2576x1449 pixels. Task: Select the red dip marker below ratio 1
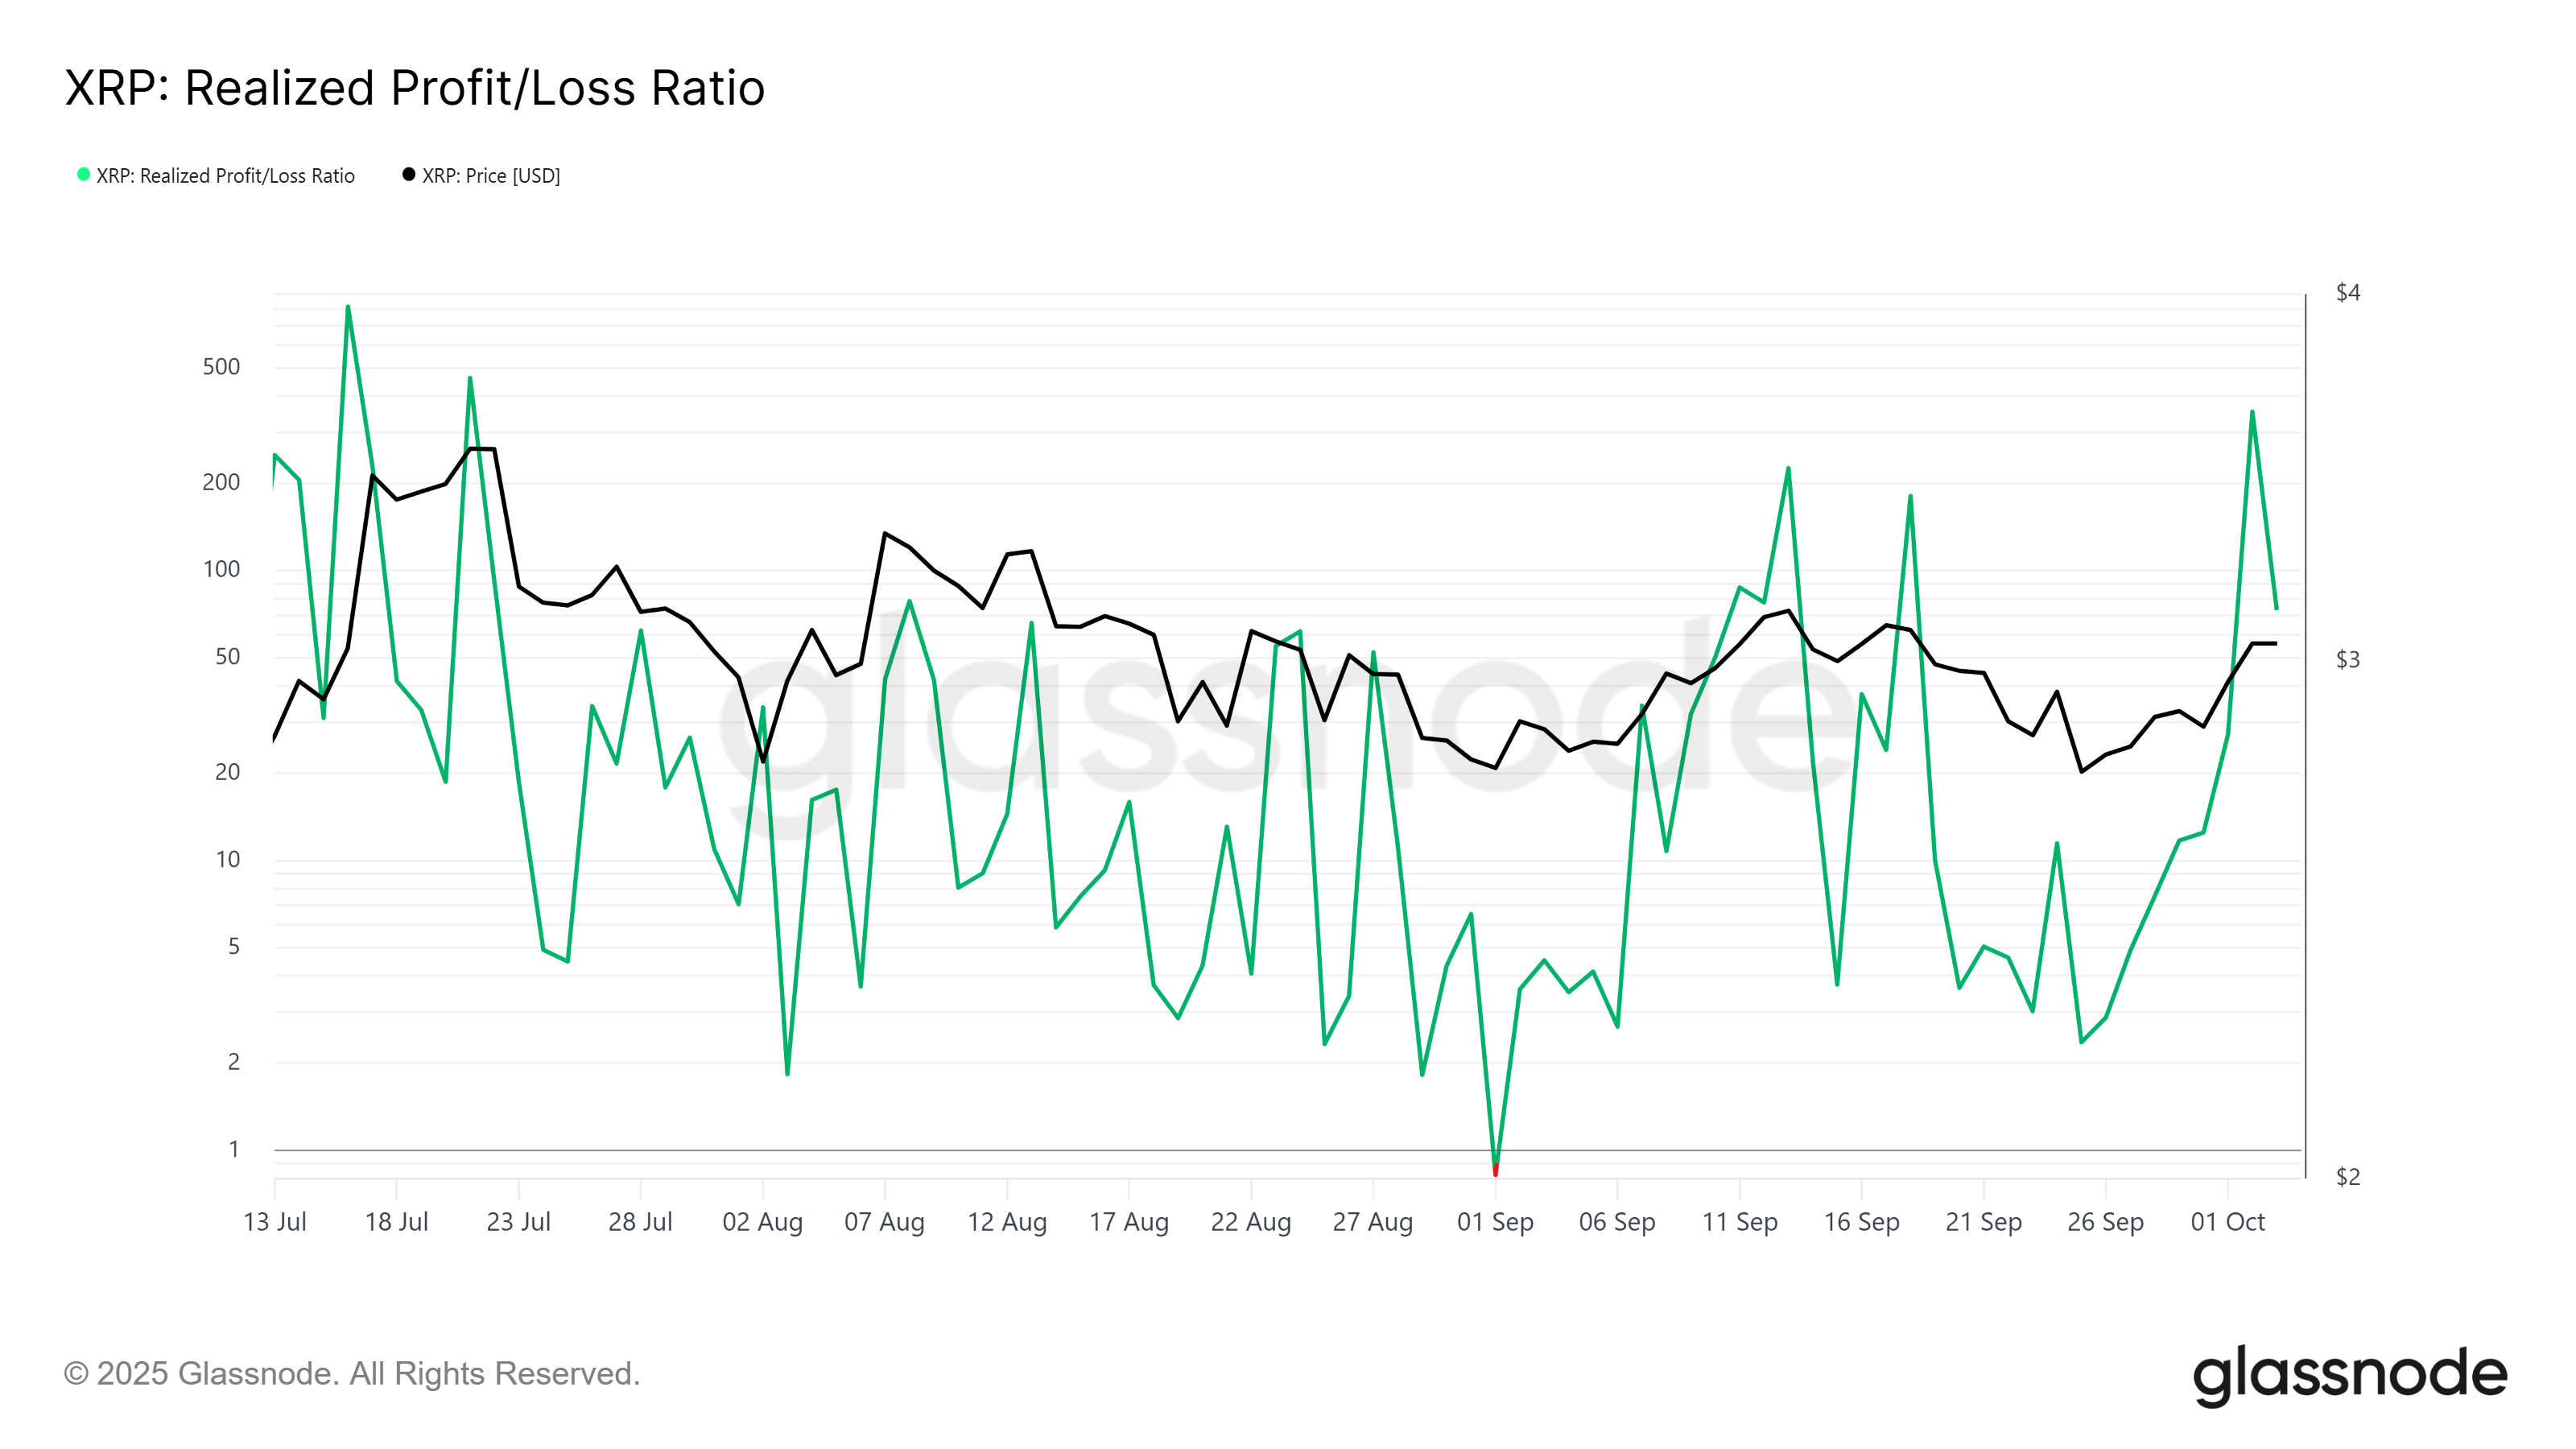click(x=1495, y=1169)
